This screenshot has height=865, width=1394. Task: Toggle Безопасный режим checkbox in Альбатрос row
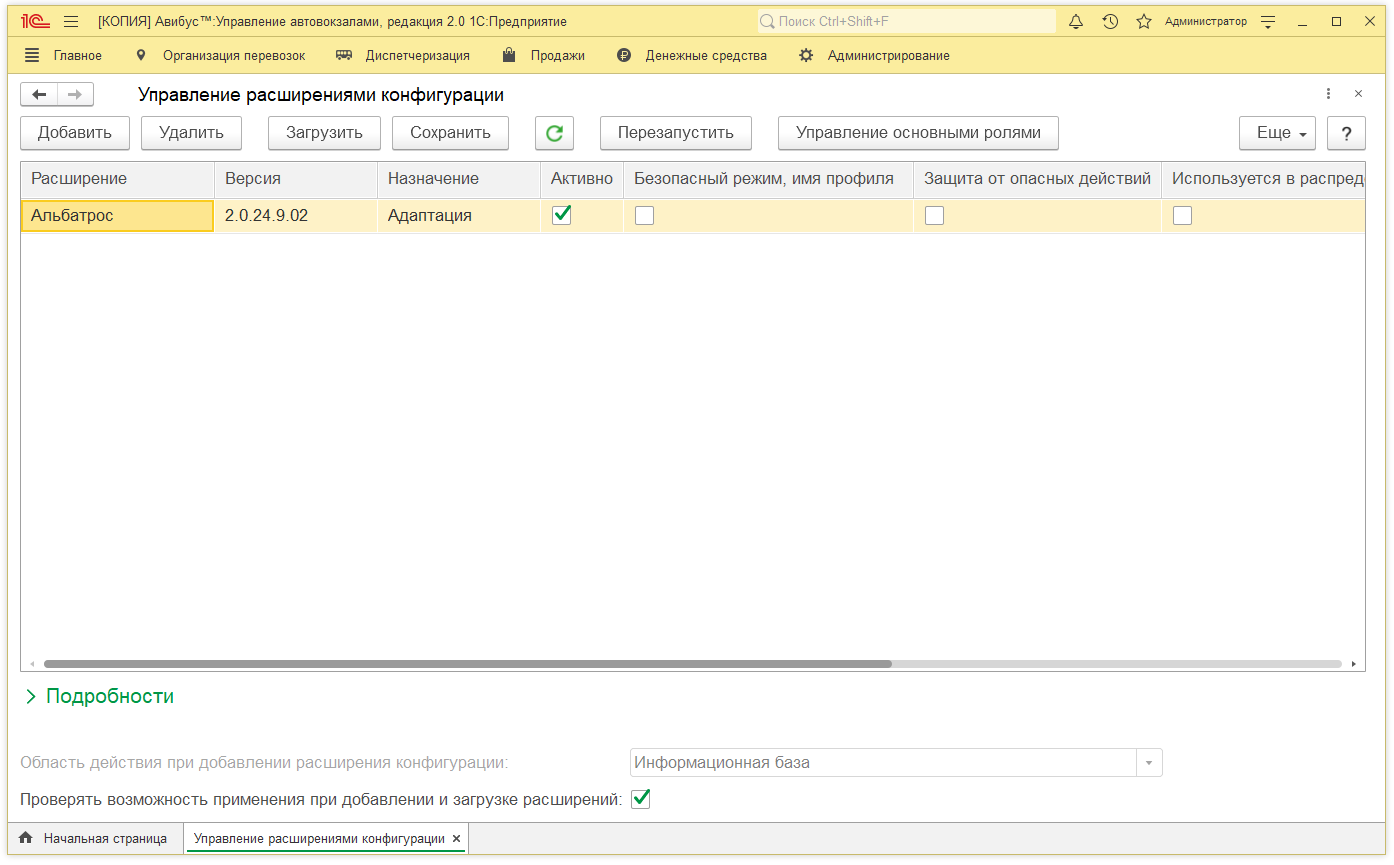click(x=645, y=215)
